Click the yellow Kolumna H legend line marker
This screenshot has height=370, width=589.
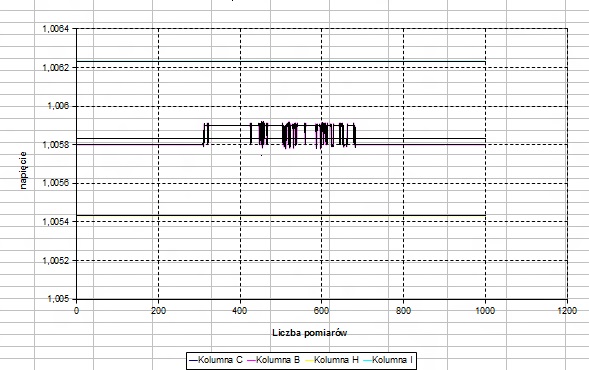tap(309, 360)
